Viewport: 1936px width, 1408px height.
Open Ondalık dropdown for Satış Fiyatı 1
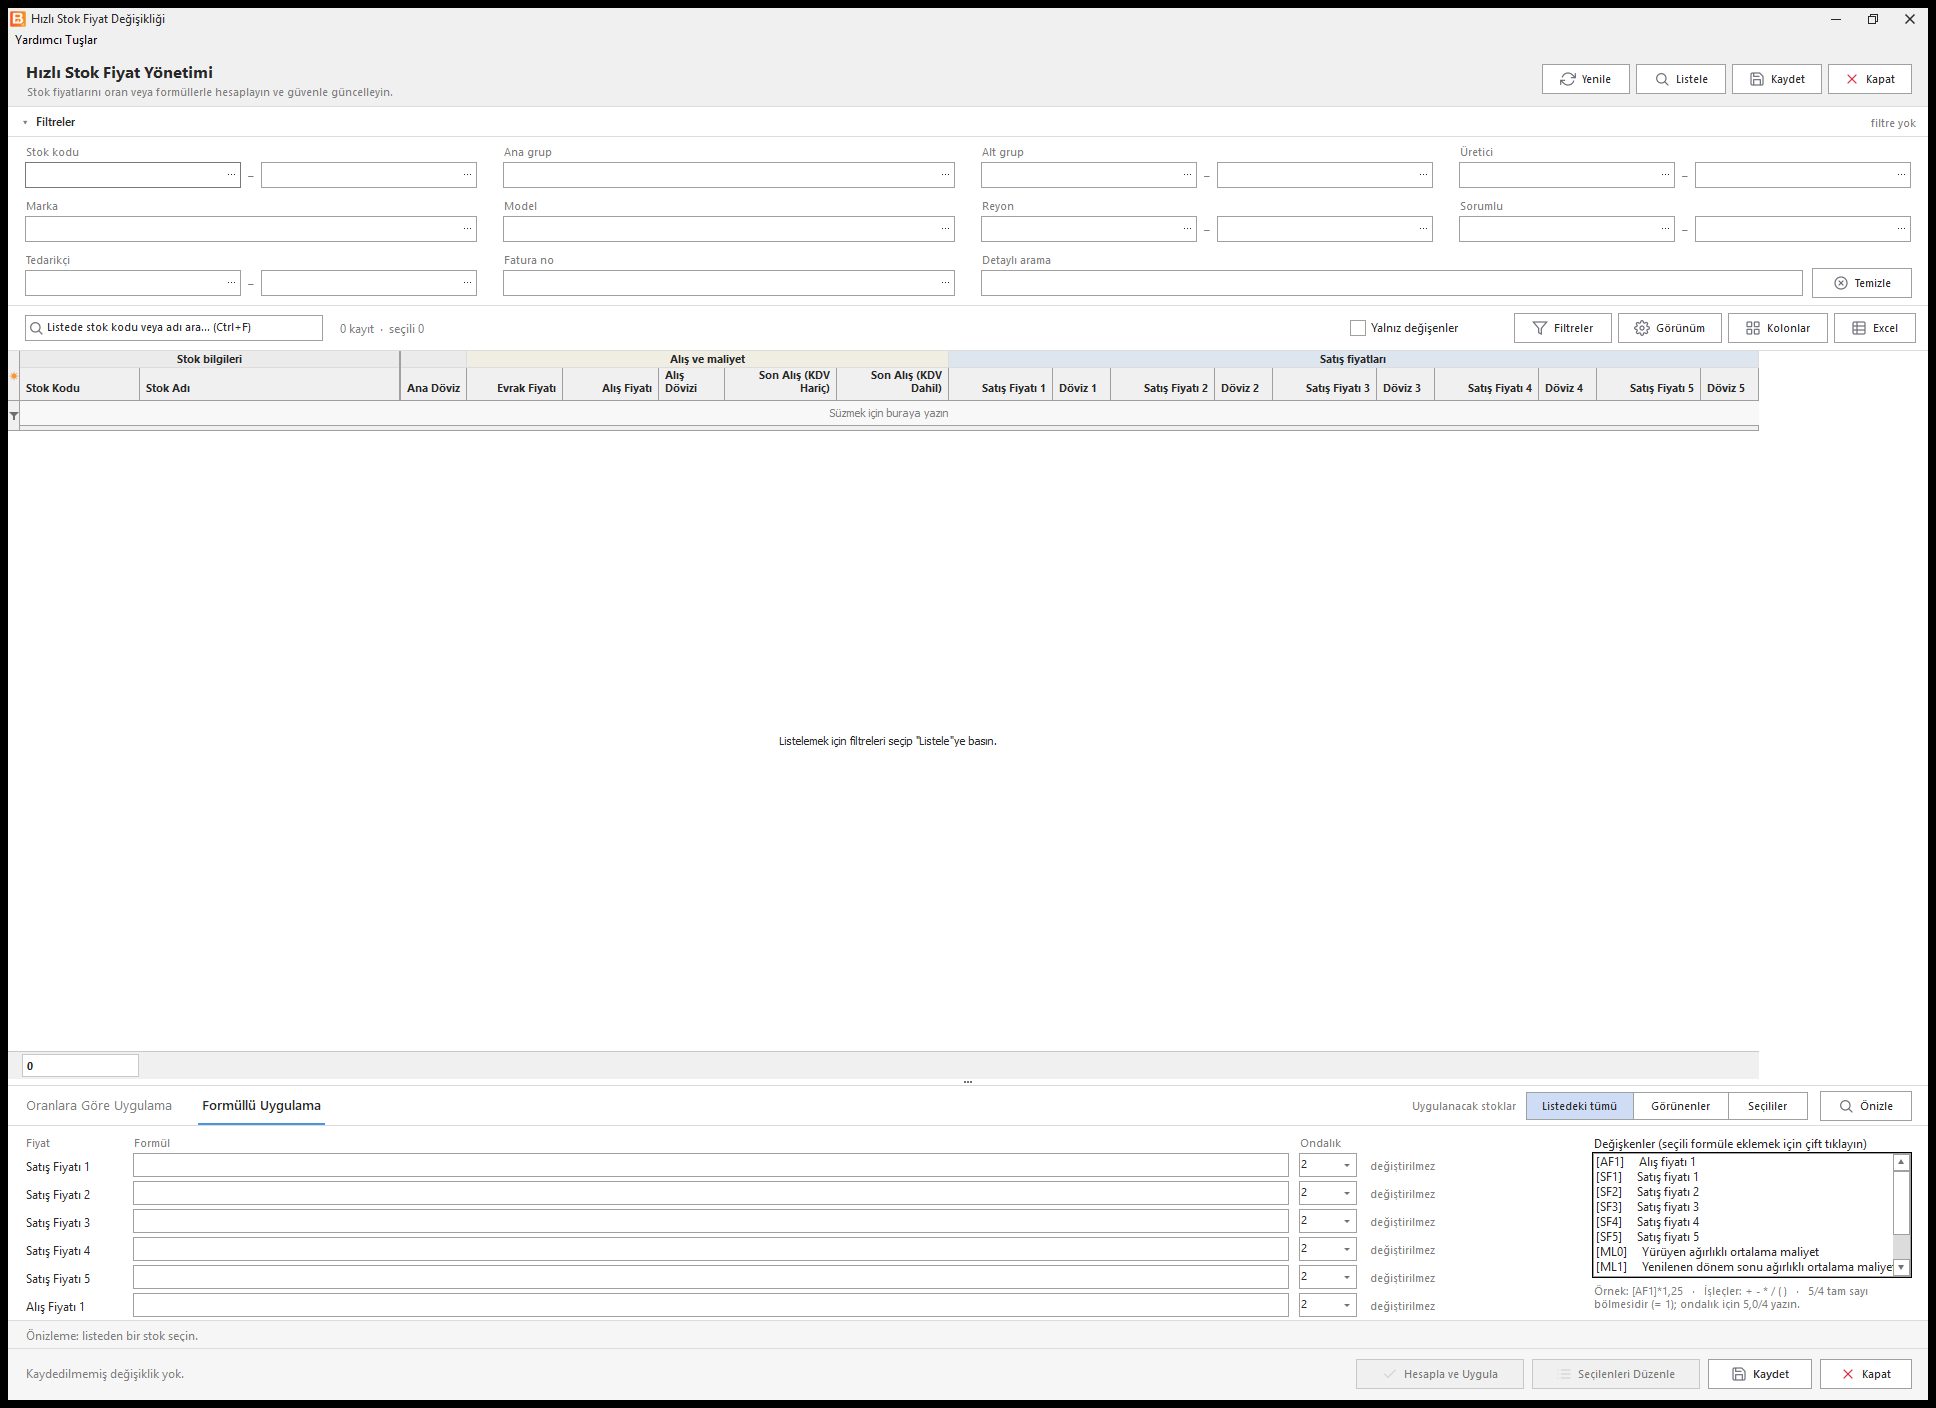pyautogui.click(x=1347, y=1165)
